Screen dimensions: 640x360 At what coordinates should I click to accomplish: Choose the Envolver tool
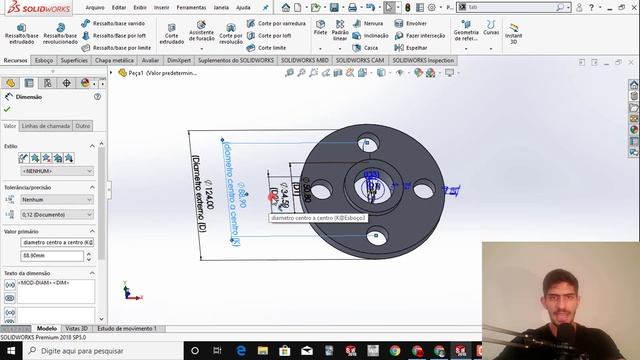click(411, 24)
